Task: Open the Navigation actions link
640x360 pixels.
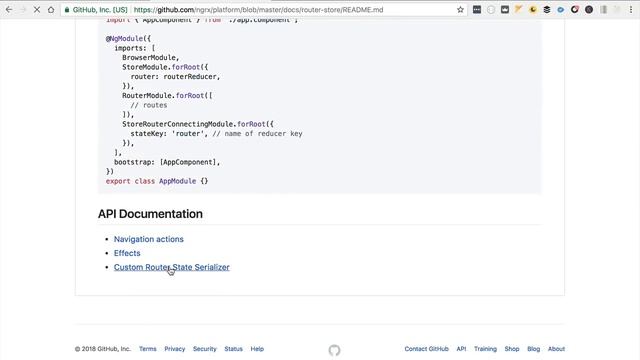Action: pos(149,239)
